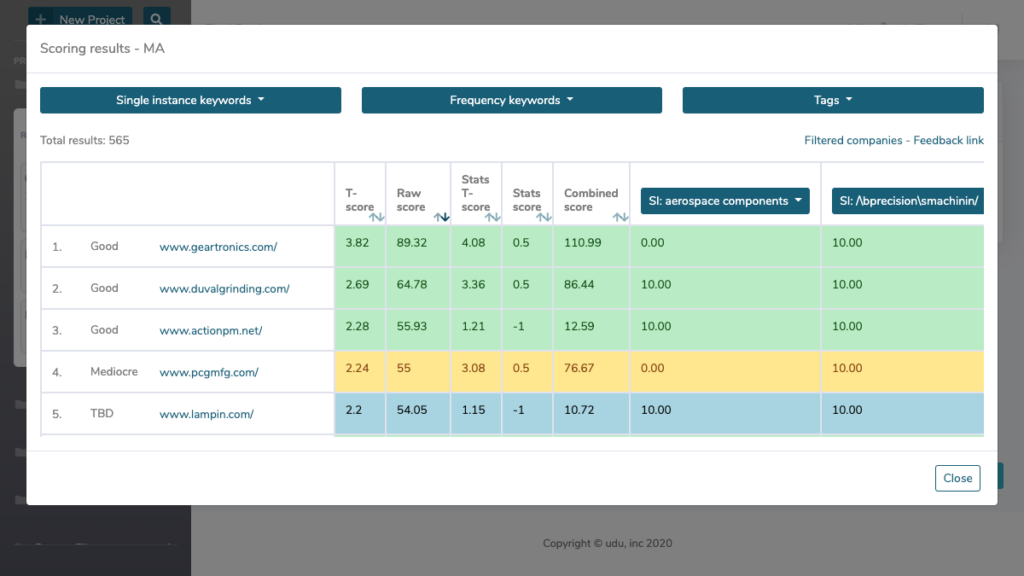The height and width of the screenshot is (576, 1024).
Task: Click New Project button in background
Action: (x=80, y=19)
